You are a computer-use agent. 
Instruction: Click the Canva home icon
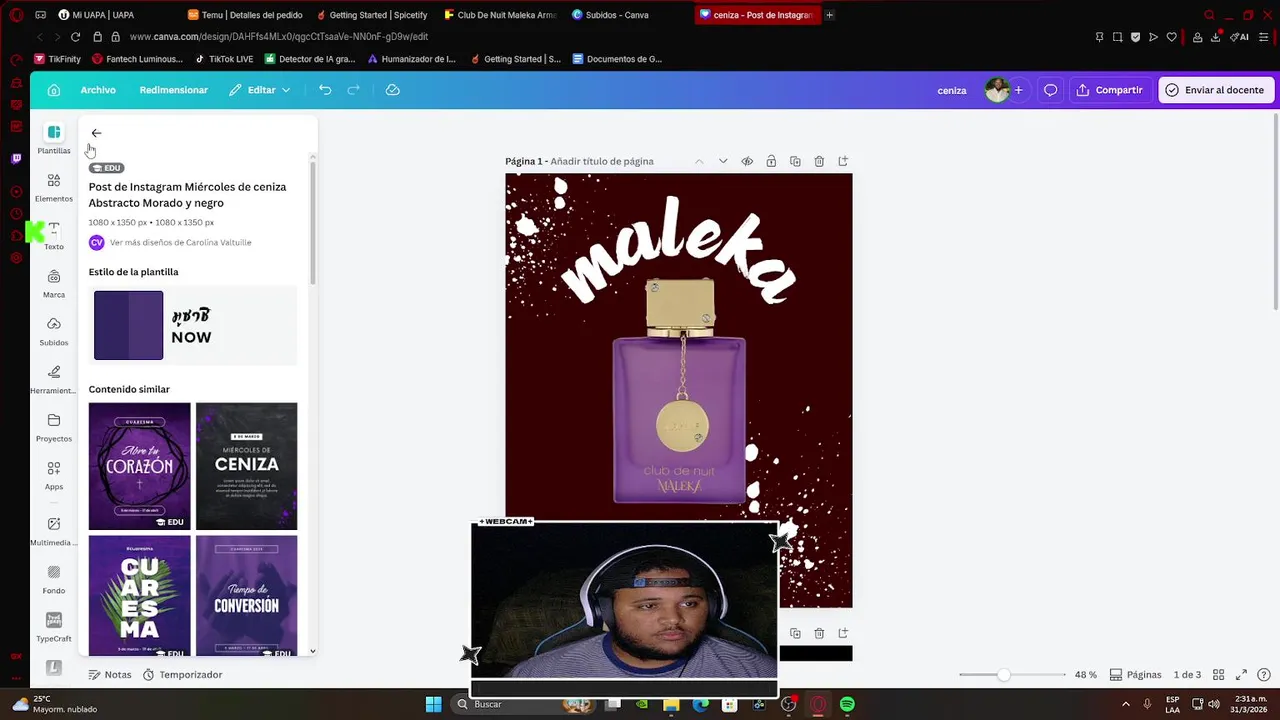pos(54,90)
